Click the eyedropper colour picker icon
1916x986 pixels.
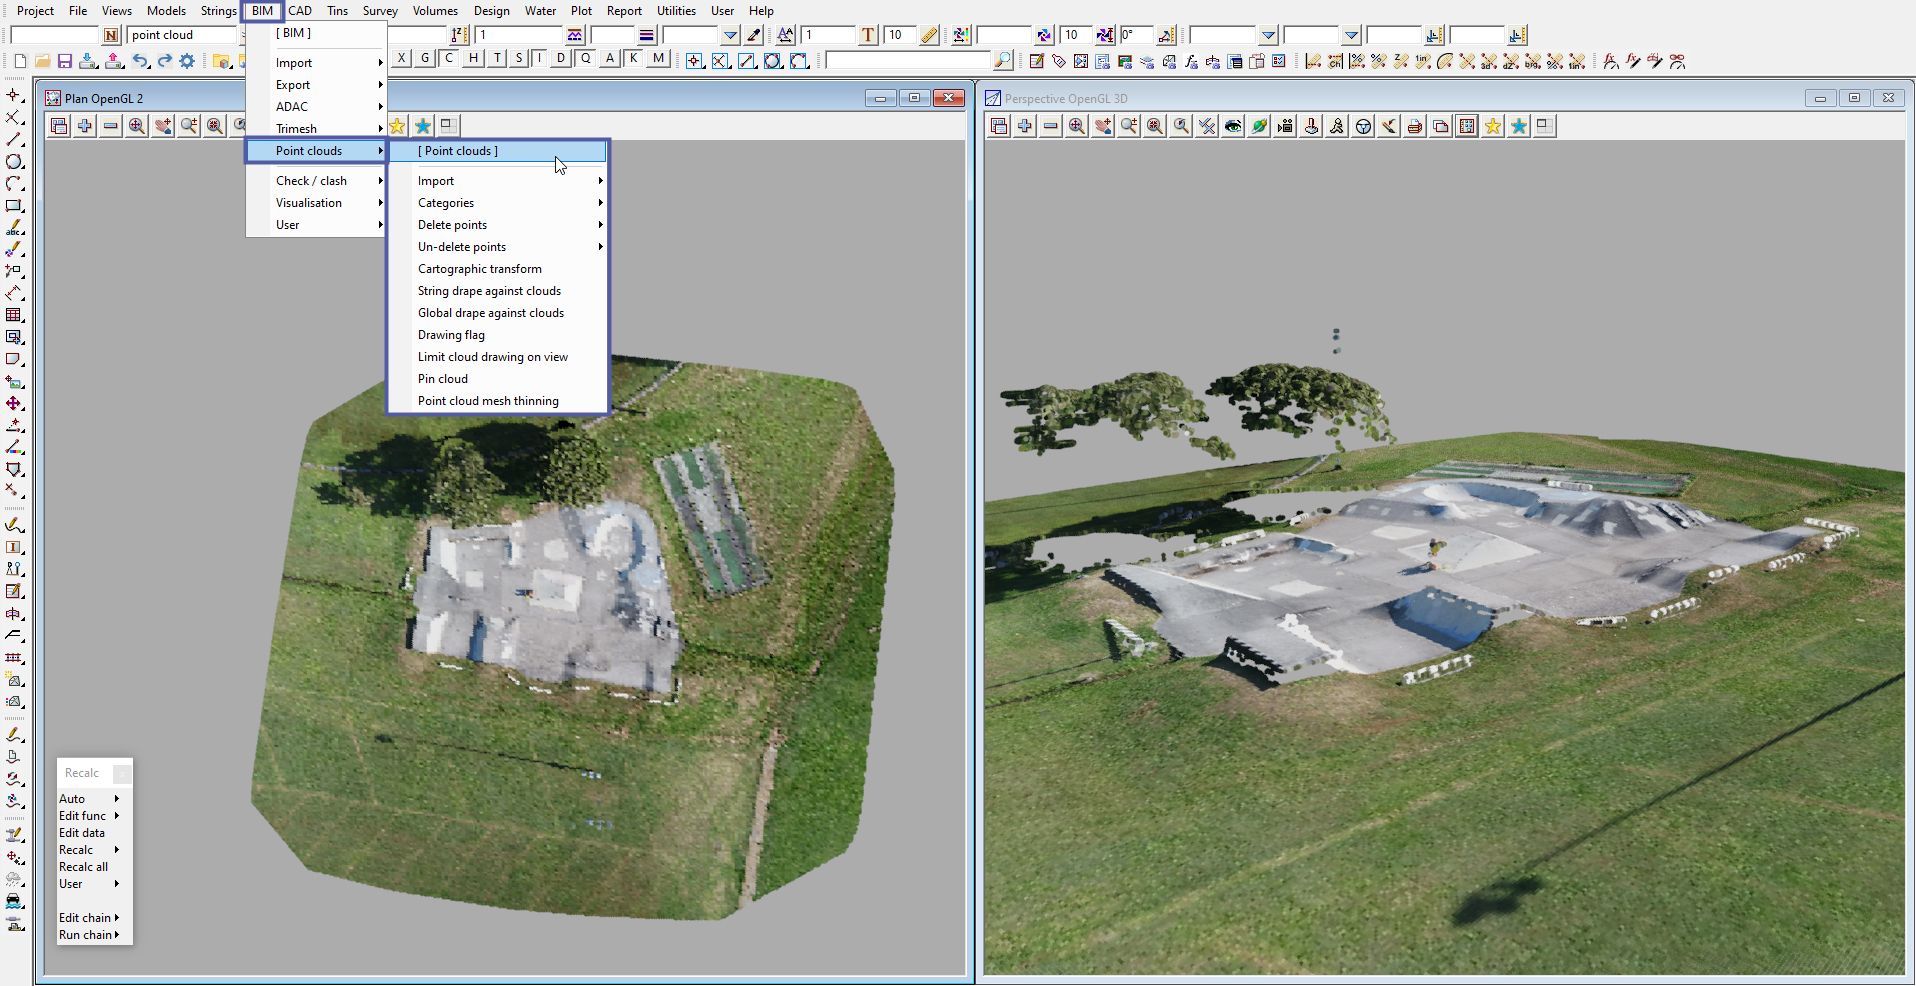pos(755,36)
